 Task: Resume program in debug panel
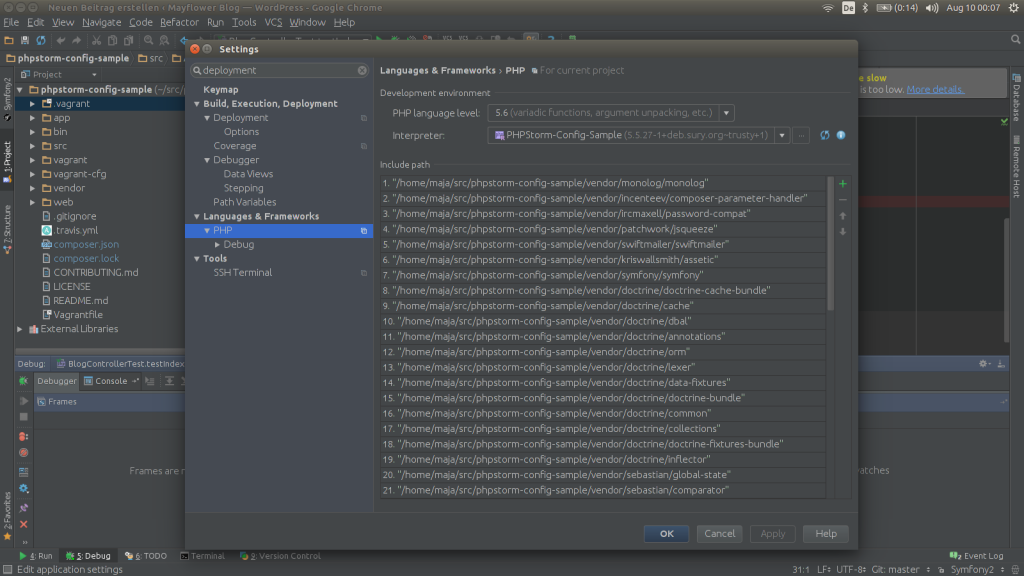[24, 401]
